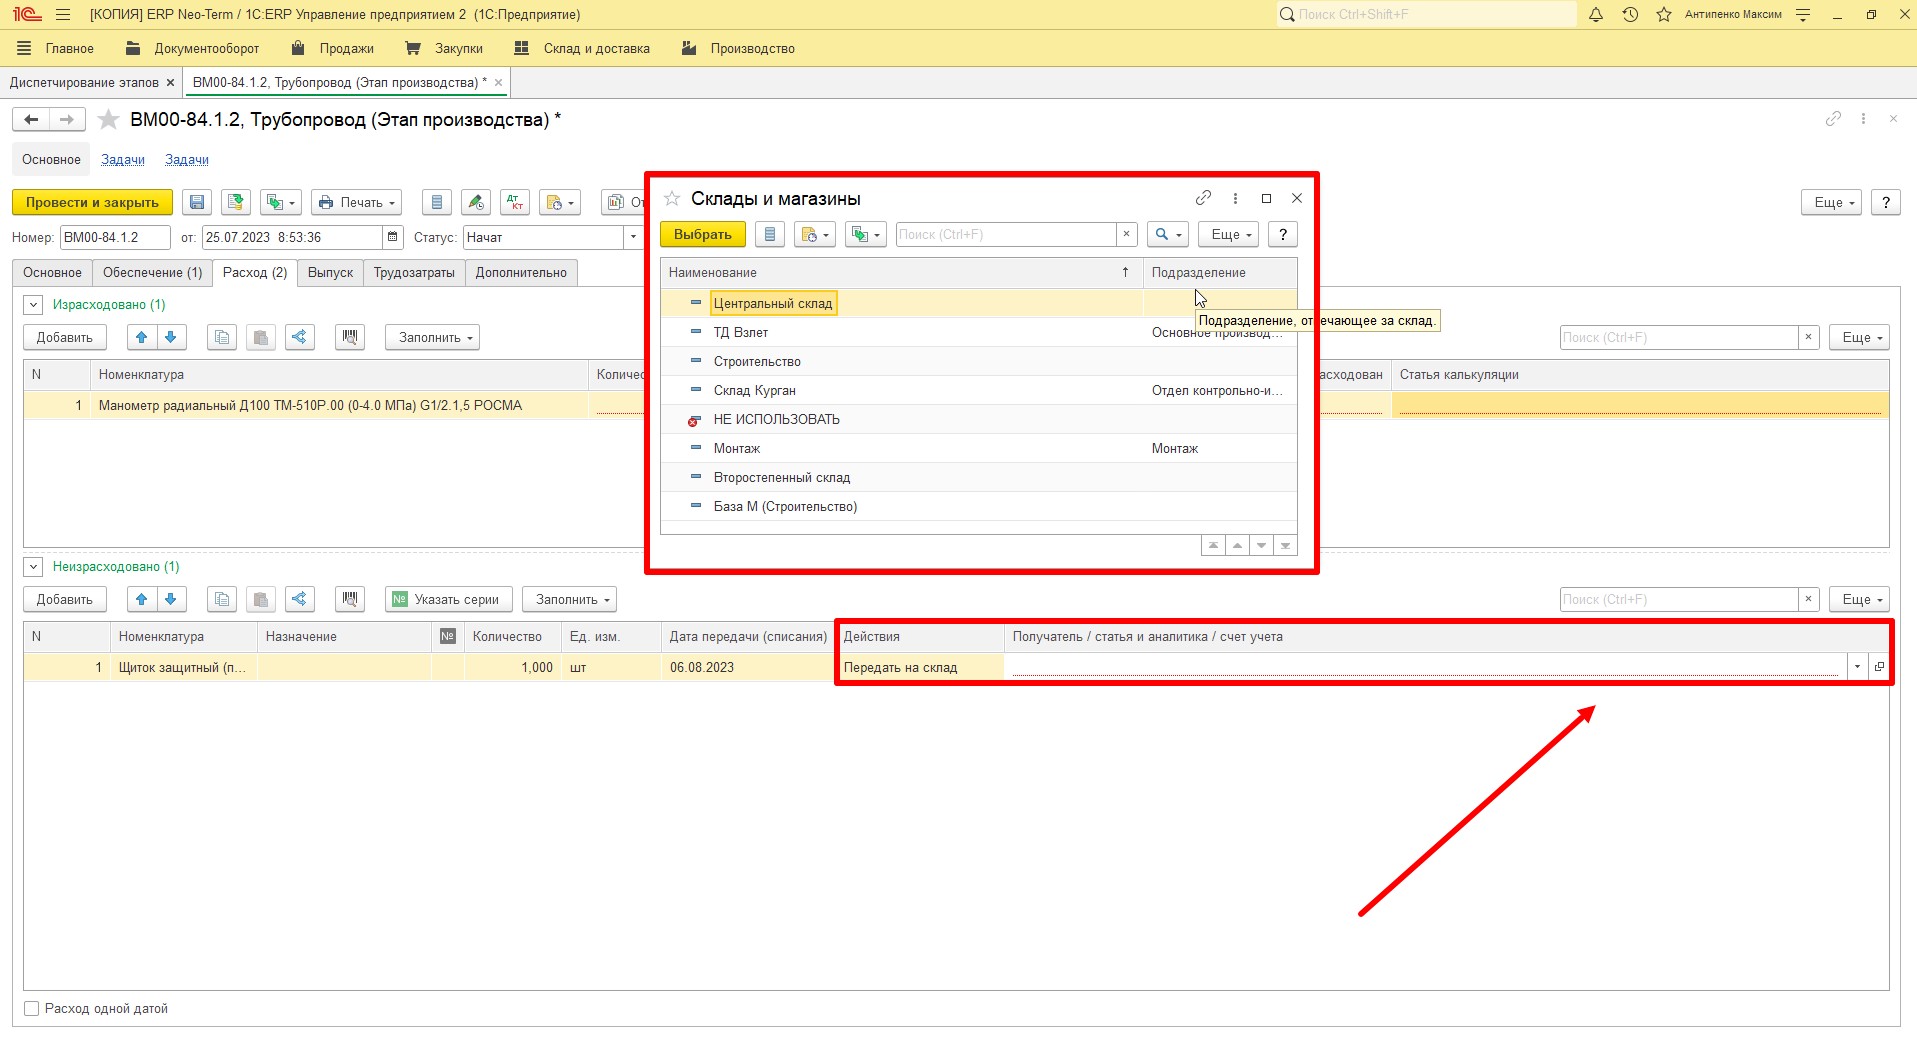This screenshot has height=1038, width=1917.
Task: Open notifications bell icon
Action: tap(1596, 14)
